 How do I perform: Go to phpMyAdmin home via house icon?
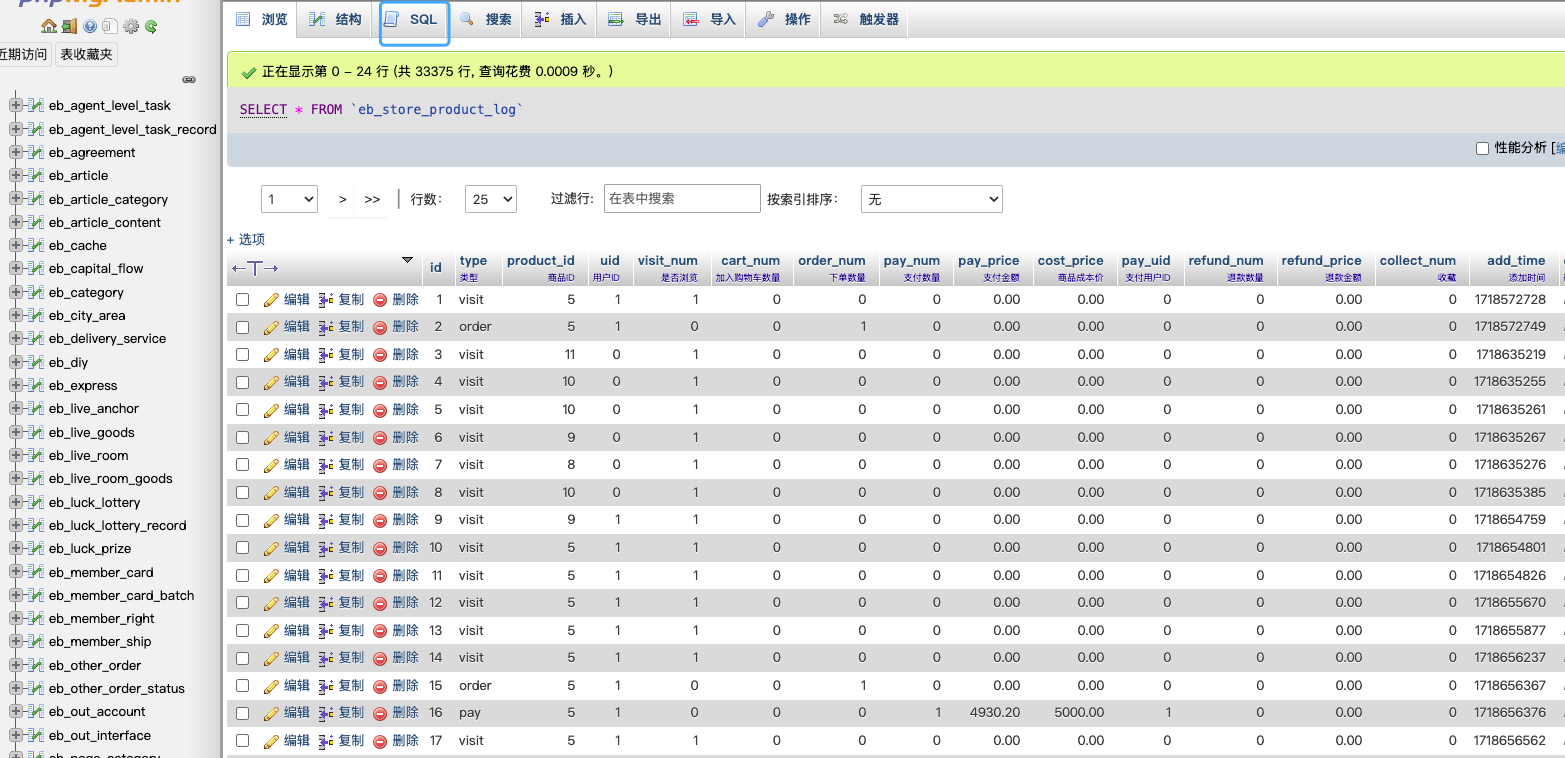tap(48, 27)
